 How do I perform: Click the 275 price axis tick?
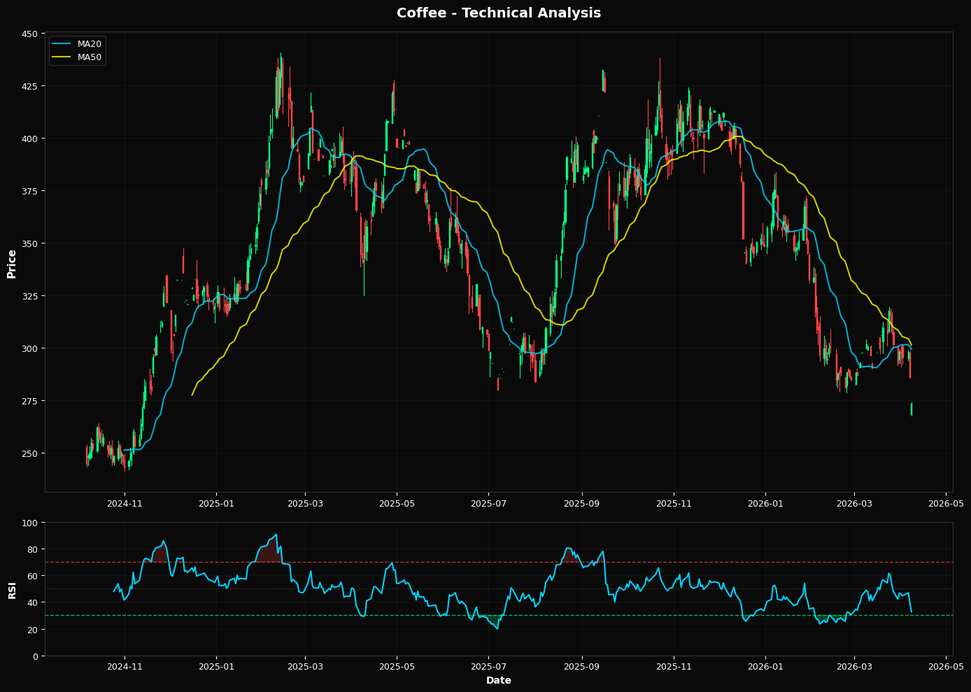tap(30, 401)
